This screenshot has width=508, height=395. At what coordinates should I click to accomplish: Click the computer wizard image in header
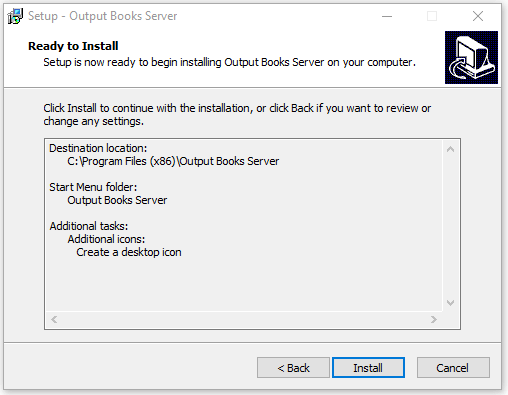click(471, 57)
